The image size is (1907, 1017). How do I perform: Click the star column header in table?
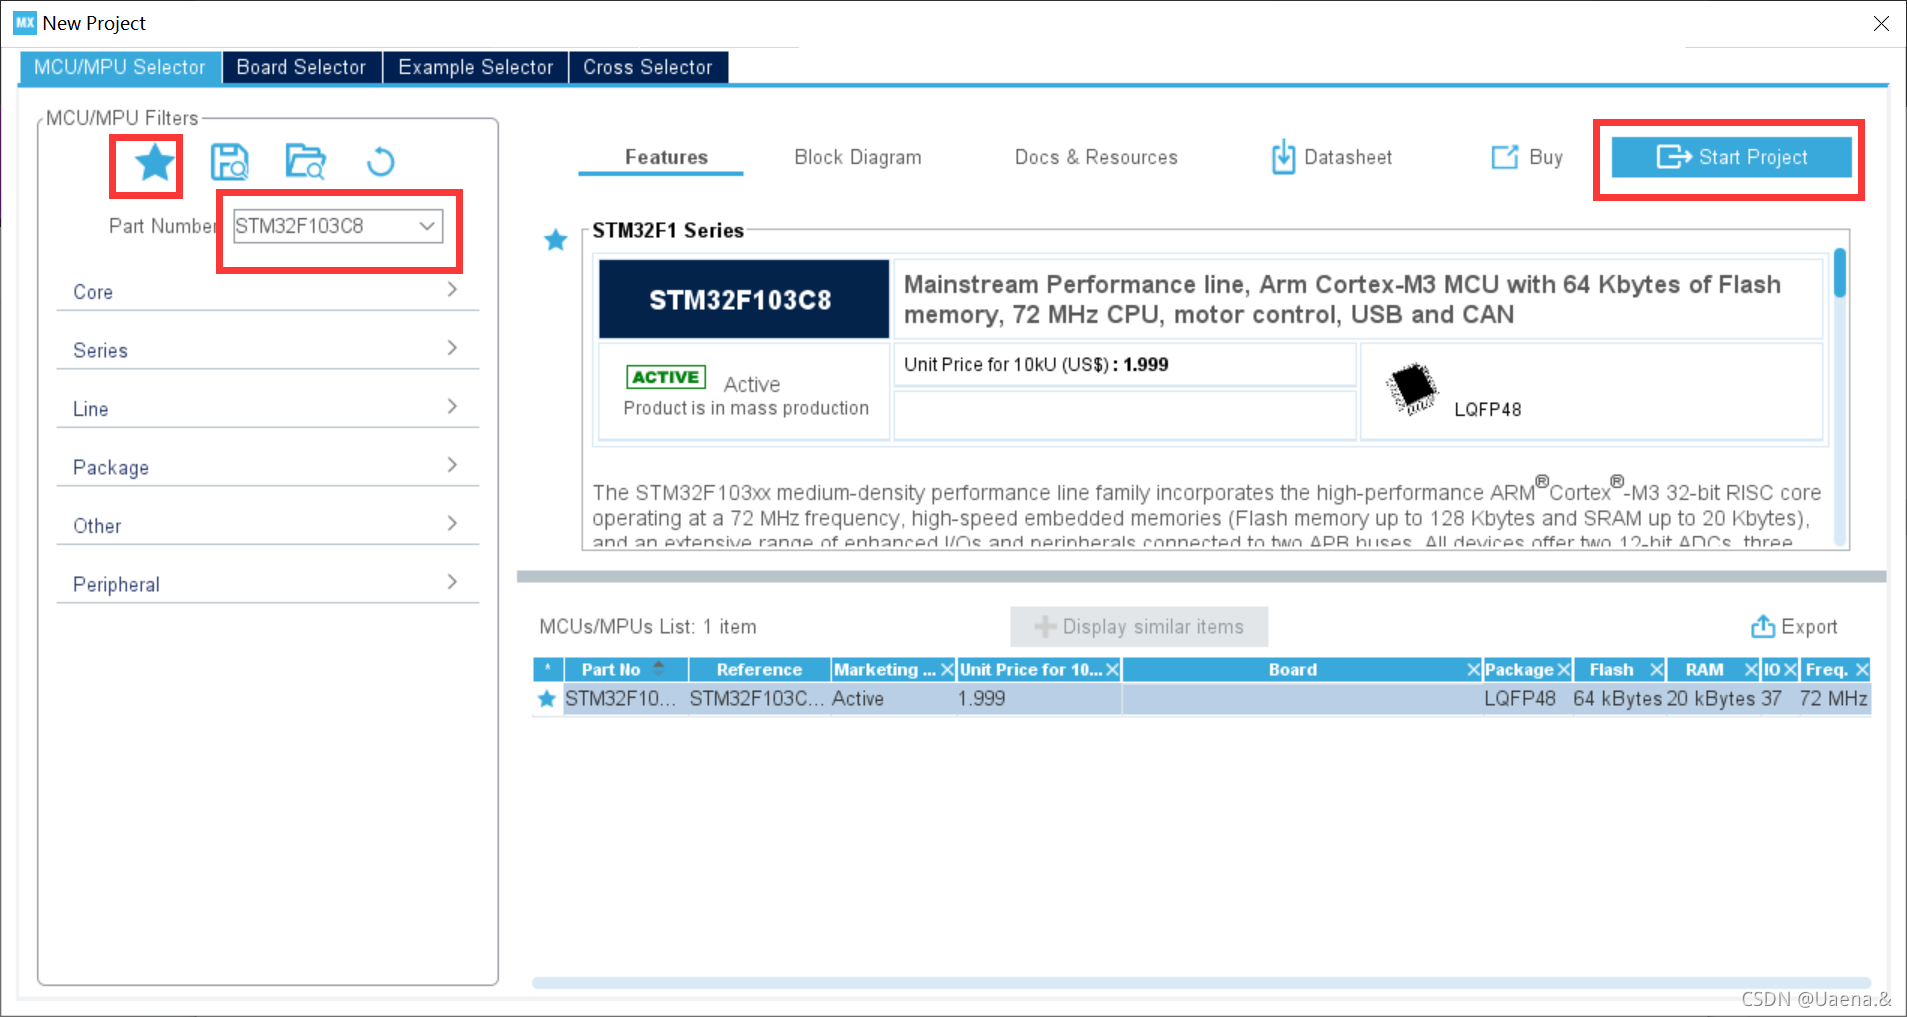(548, 670)
